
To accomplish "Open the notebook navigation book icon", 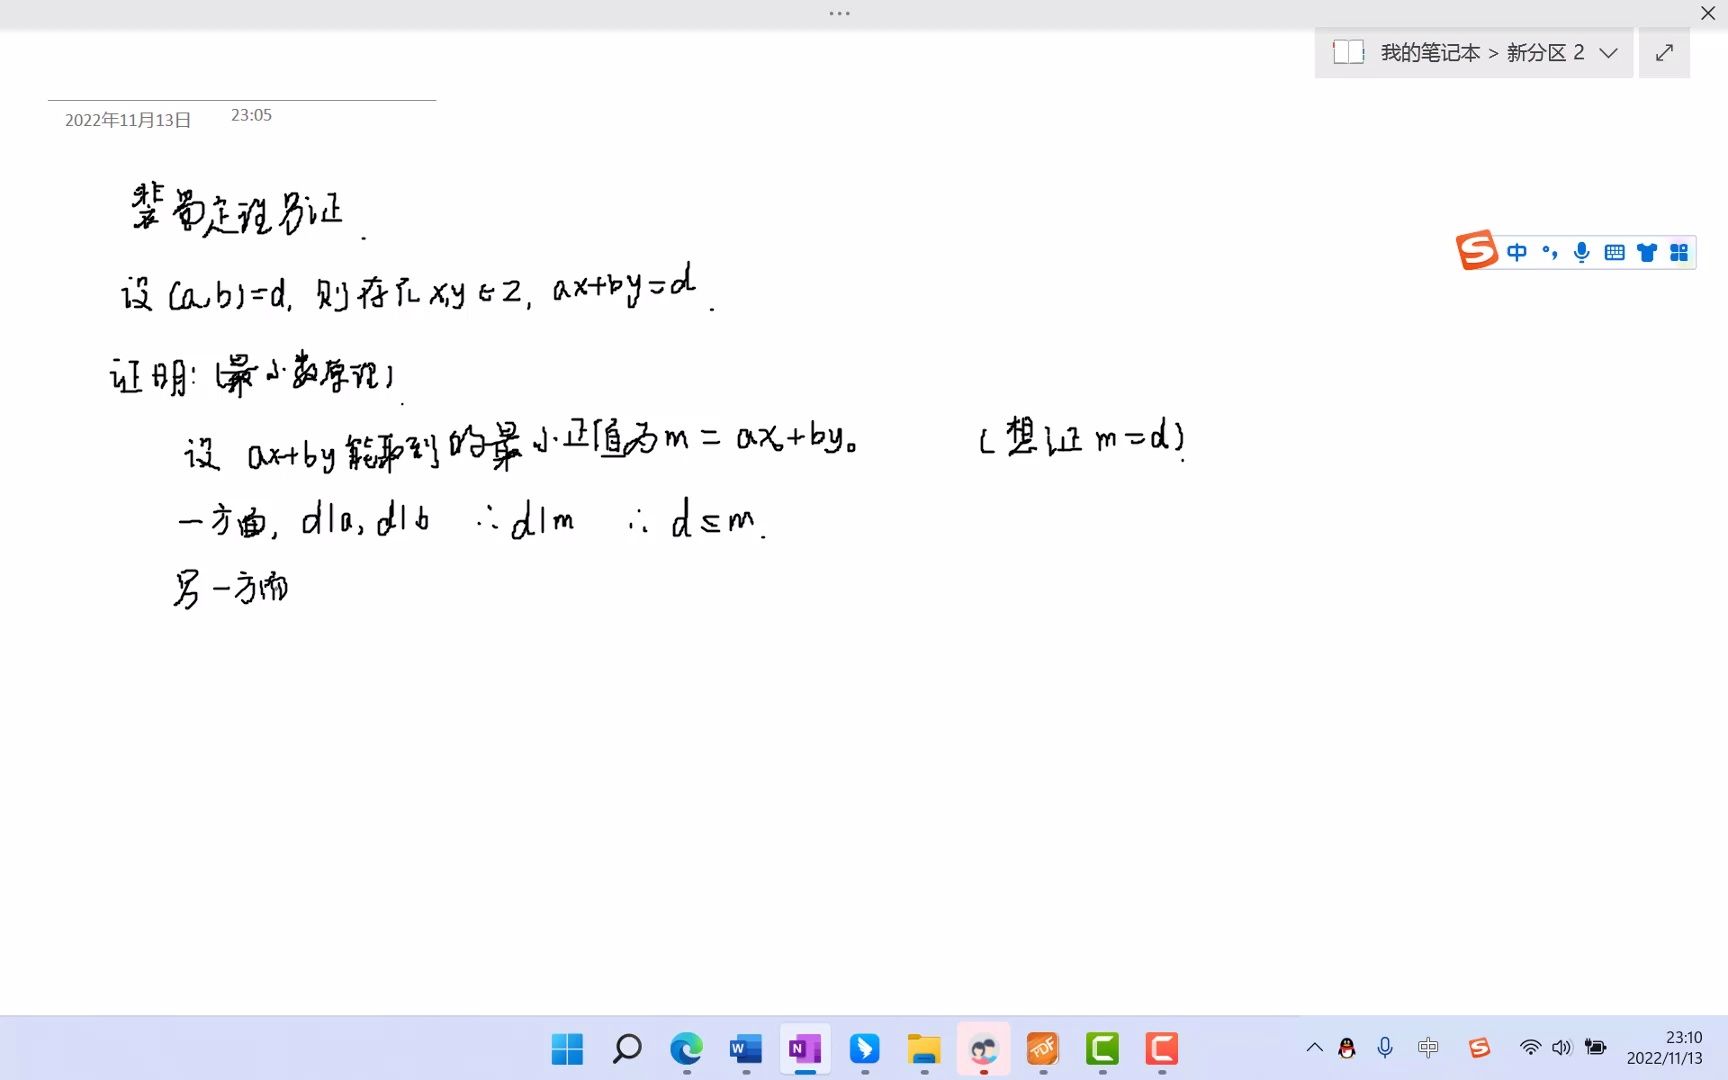I will point(1348,52).
